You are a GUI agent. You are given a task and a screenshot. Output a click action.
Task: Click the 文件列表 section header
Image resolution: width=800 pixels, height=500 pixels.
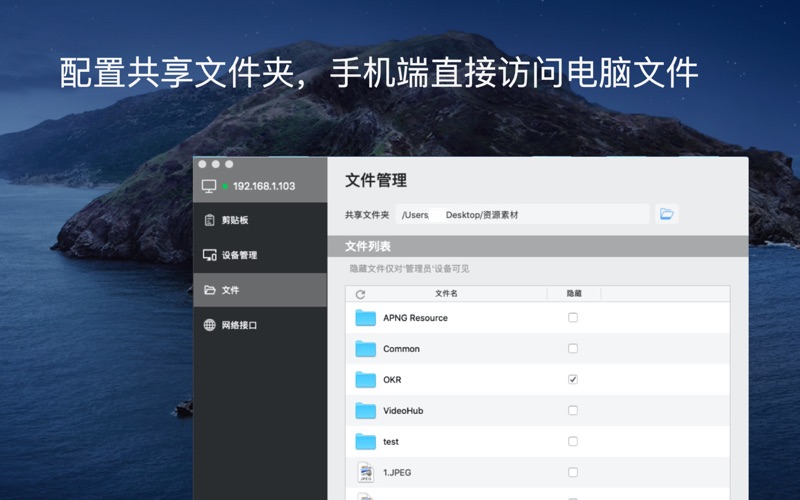[368, 246]
